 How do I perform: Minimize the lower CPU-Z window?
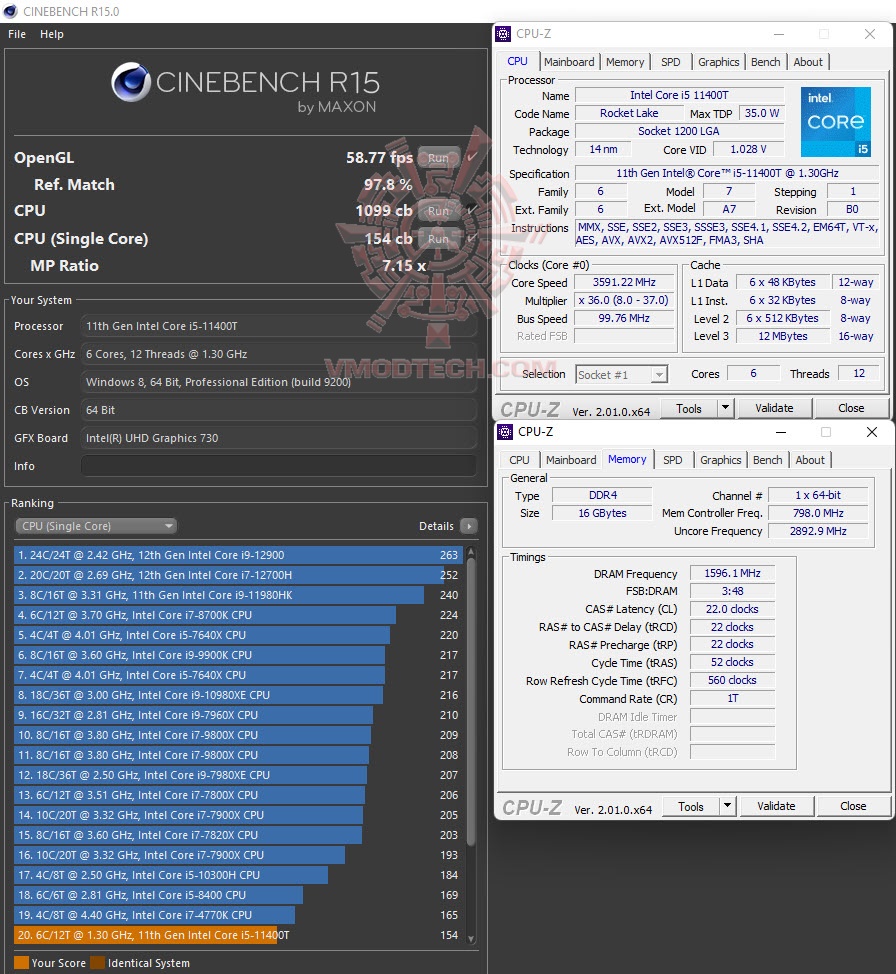coord(781,432)
